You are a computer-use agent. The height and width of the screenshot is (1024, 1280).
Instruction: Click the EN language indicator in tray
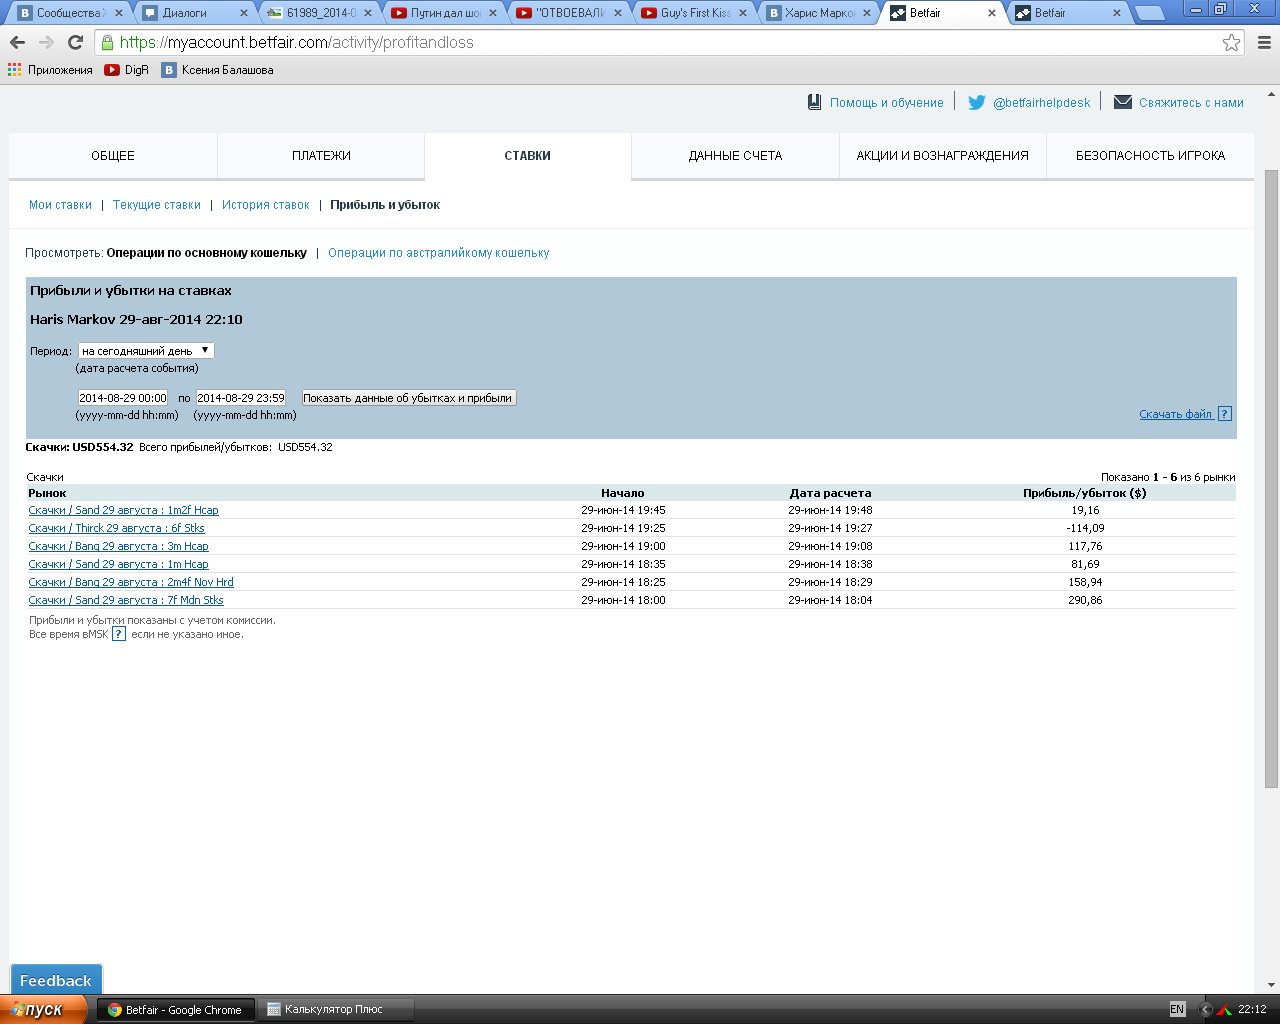(1177, 1009)
